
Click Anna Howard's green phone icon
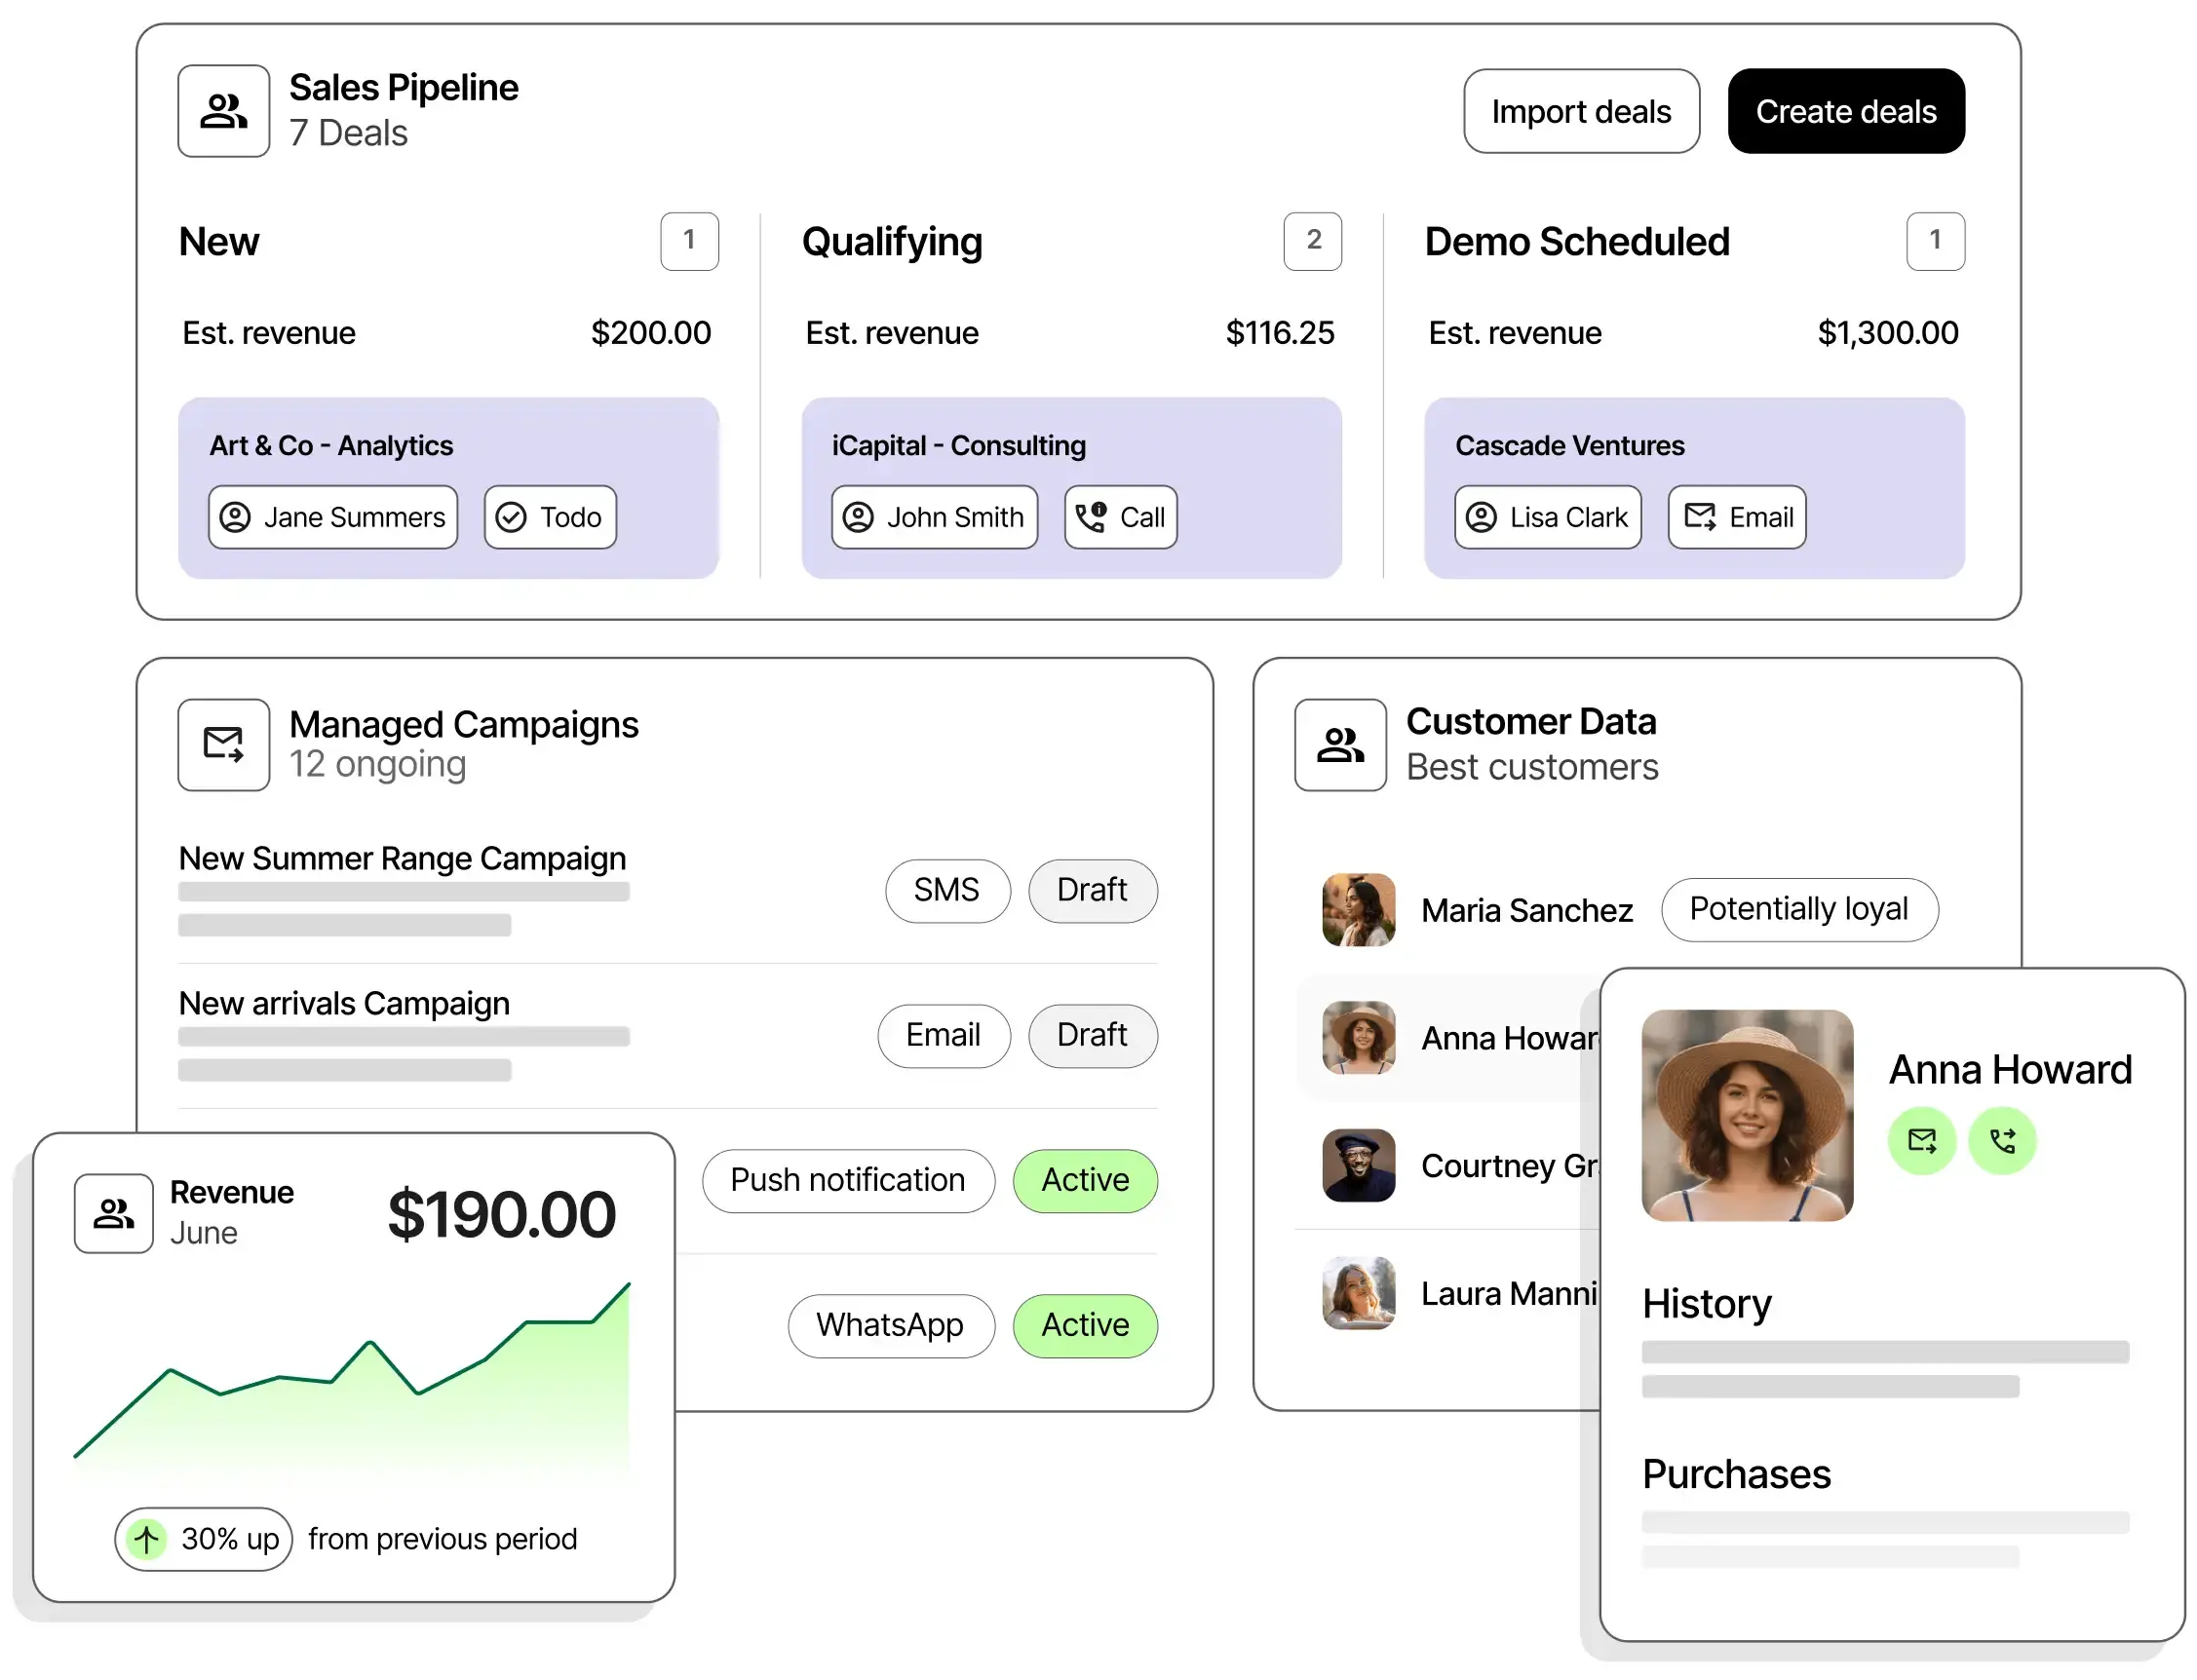2001,1140
